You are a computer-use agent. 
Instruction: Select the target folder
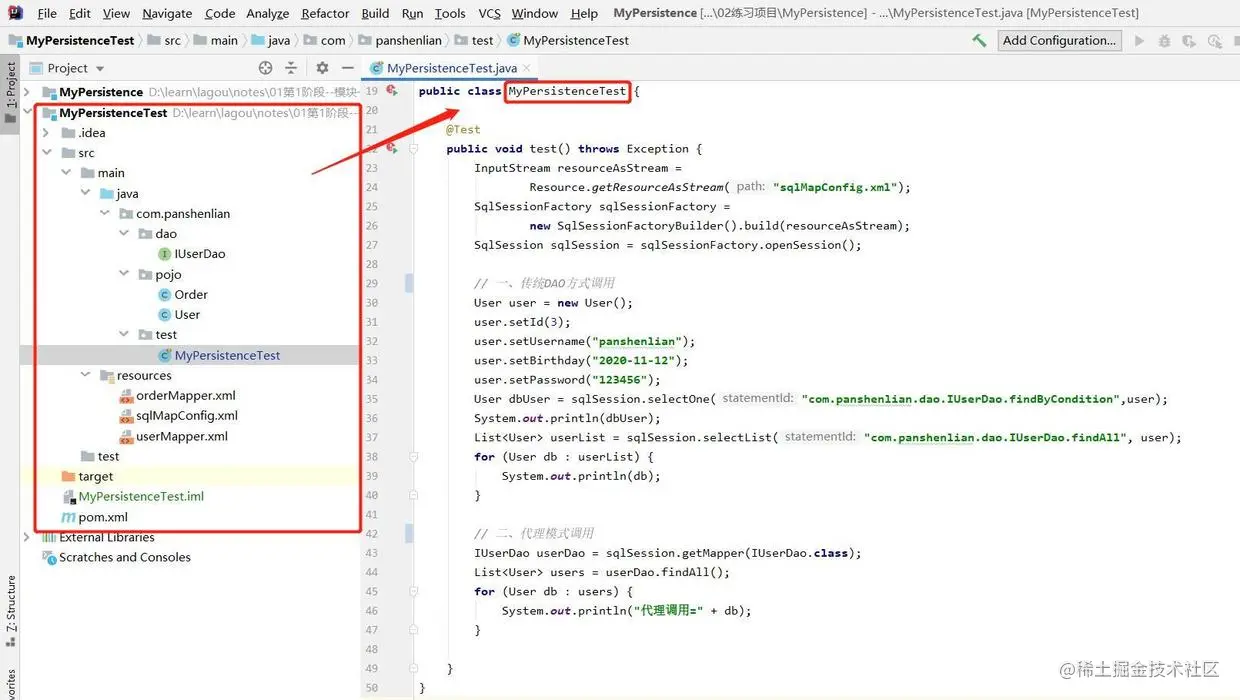pos(87,476)
